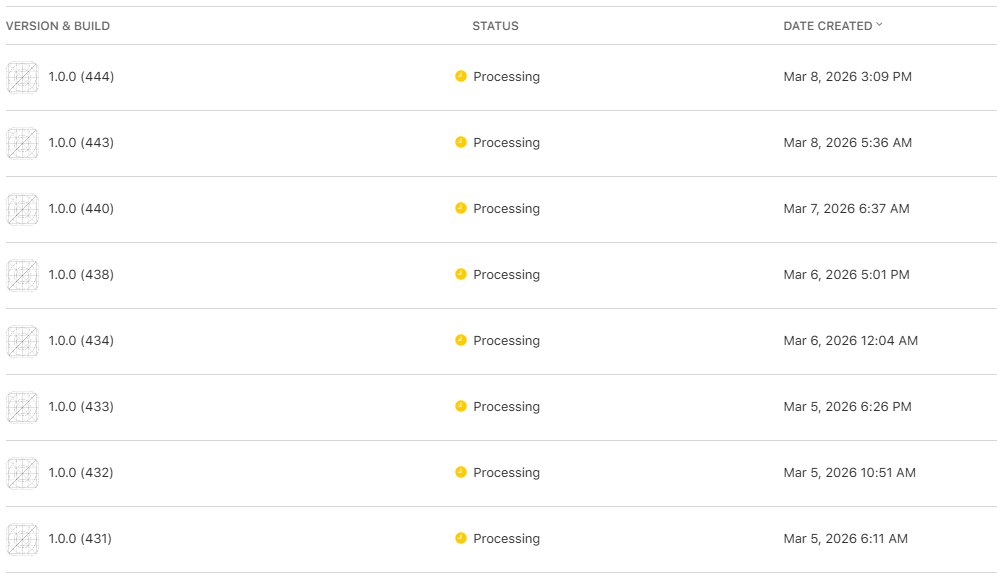997x575 pixels.
Task: Click yellow processing status icon for build 432
Action: 461,472
